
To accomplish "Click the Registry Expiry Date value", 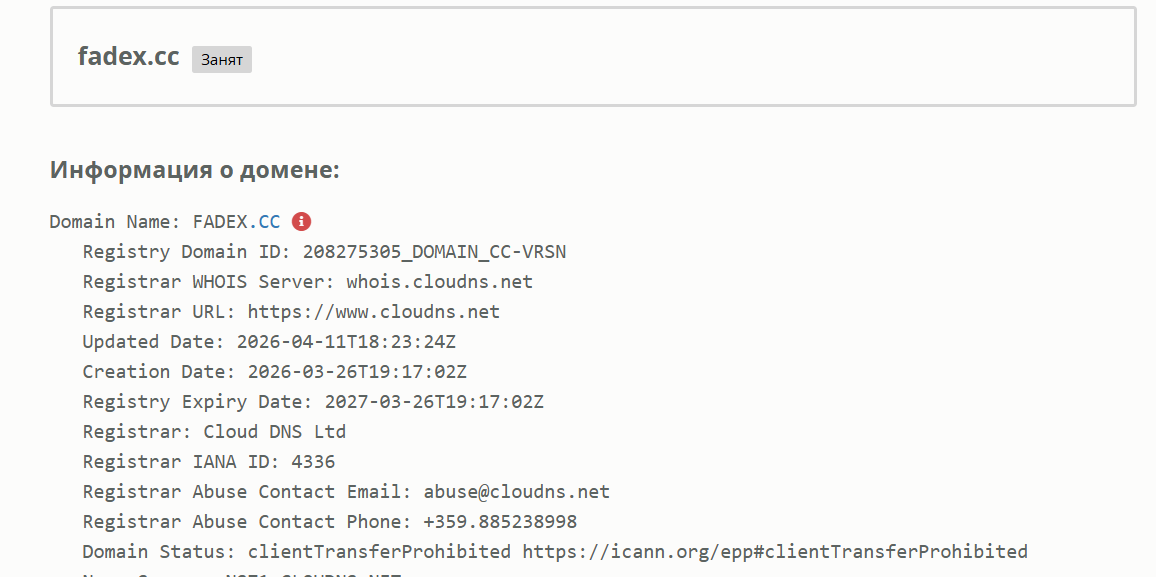I will 434,402.
